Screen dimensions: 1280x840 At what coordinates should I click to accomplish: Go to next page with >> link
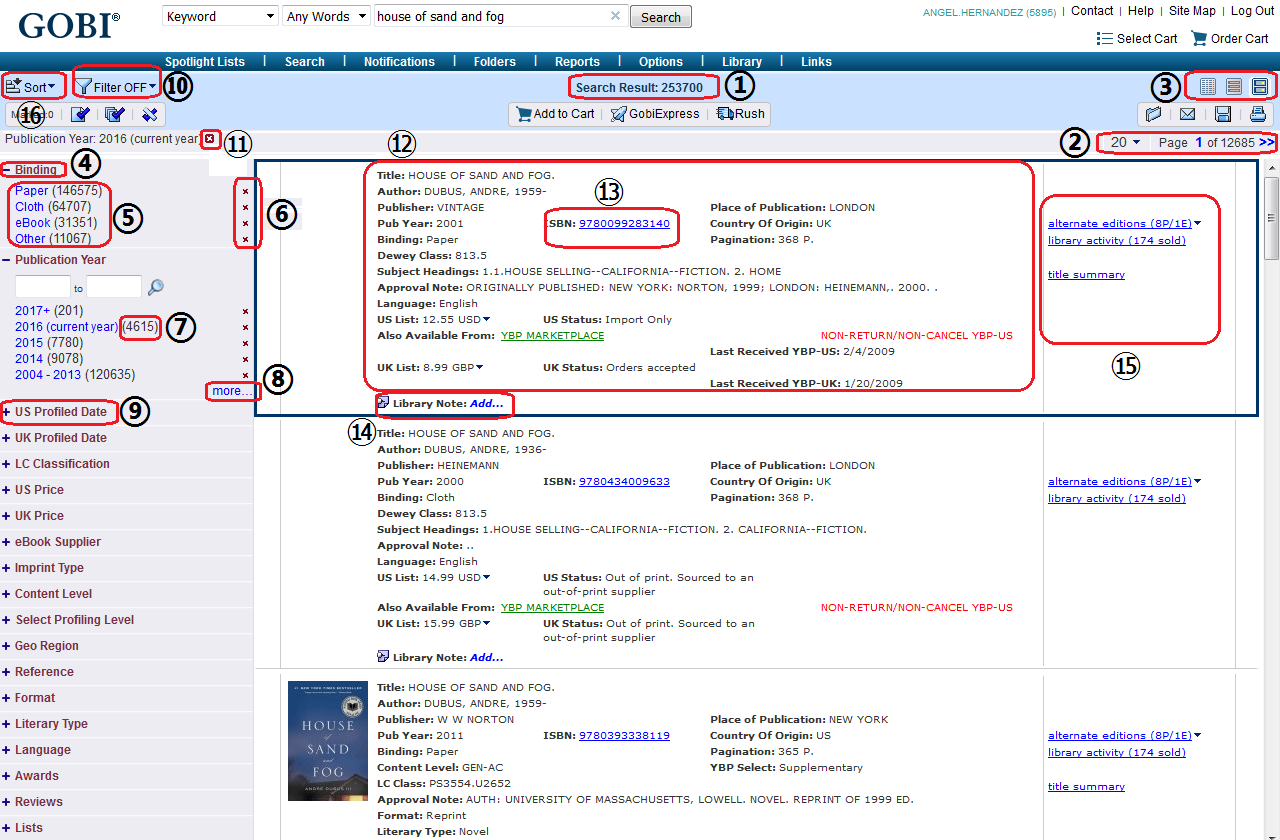tap(1266, 142)
